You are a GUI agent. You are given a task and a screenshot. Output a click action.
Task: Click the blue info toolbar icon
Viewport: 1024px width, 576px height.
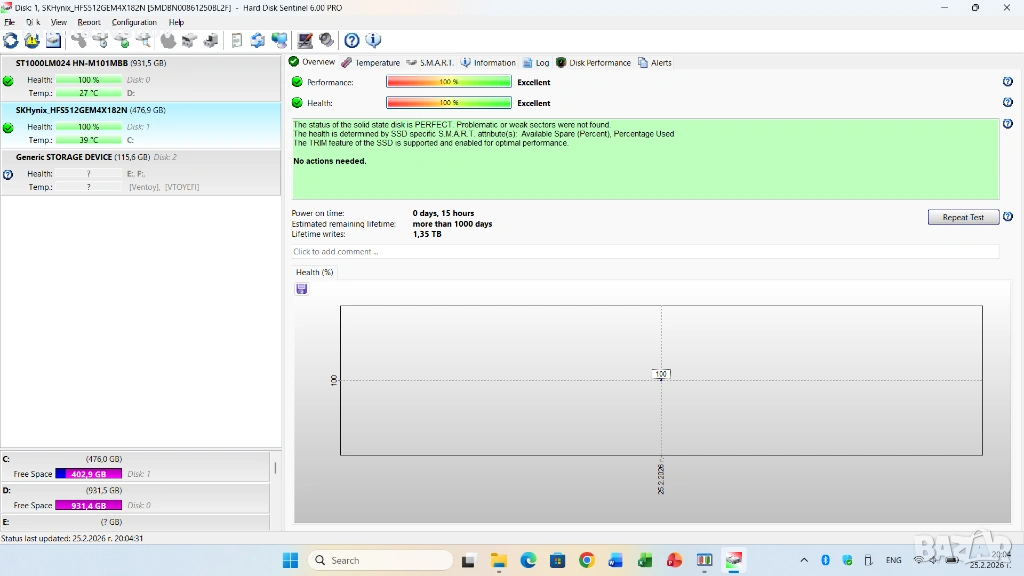(374, 41)
